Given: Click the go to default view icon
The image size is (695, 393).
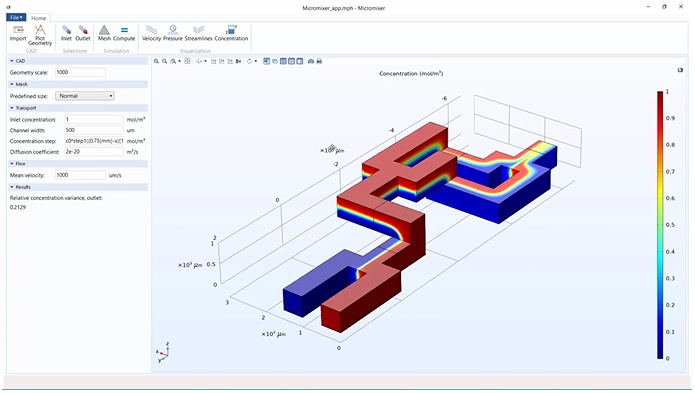Looking at the screenshot, I should click(x=198, y=61).
